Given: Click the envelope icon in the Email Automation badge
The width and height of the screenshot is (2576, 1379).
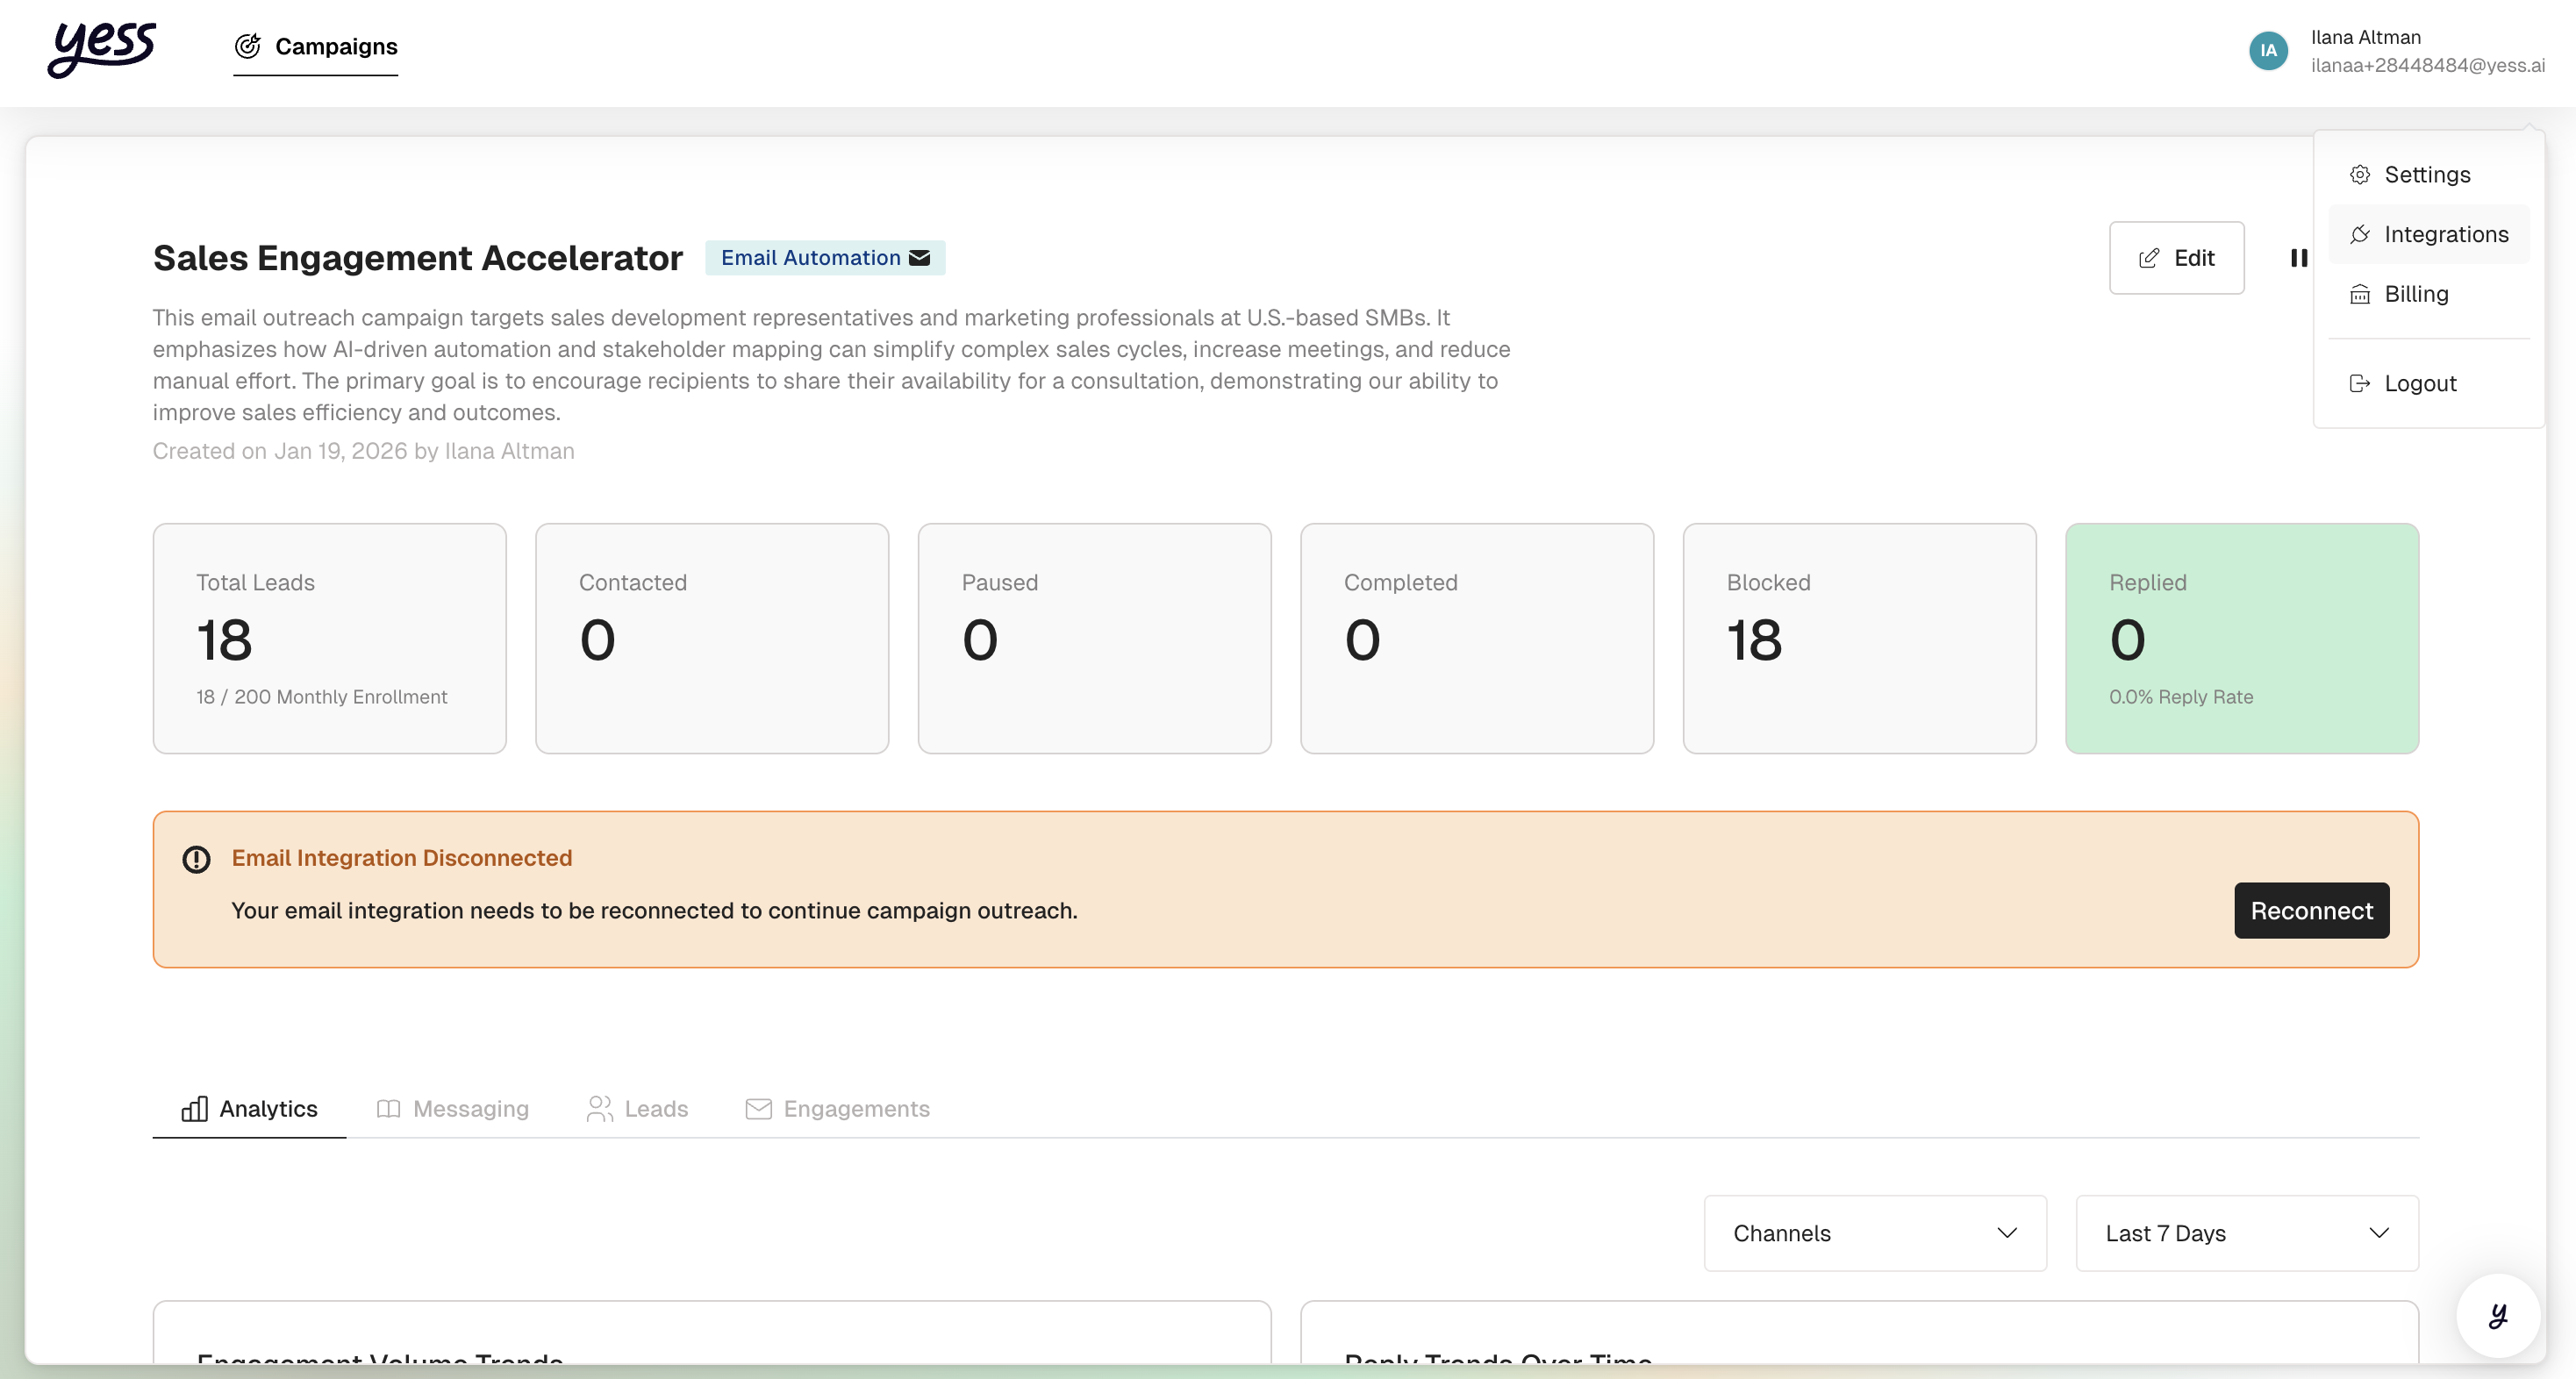Looking at the screenshot, I should [x=919, y=258].
